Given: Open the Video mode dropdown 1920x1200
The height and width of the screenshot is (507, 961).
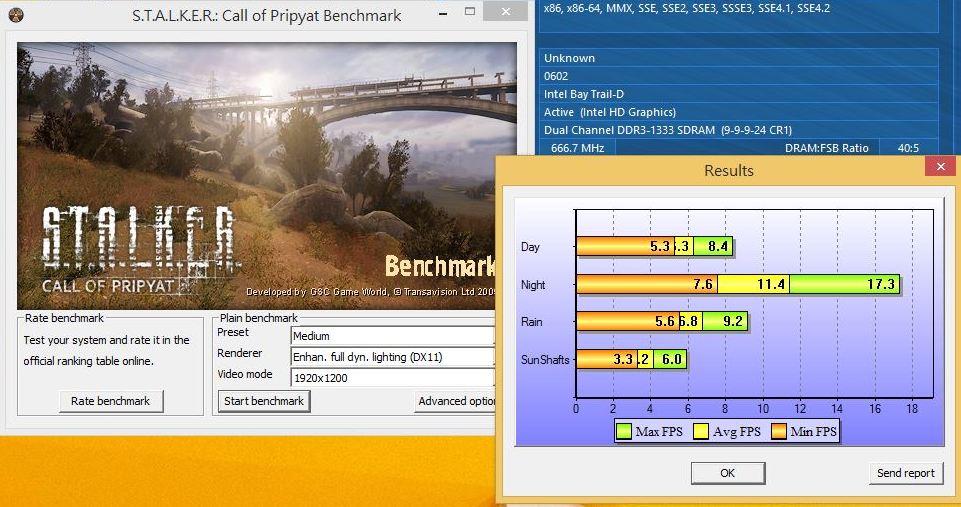Looking at the screenshot, I should [x=392, y=378].
